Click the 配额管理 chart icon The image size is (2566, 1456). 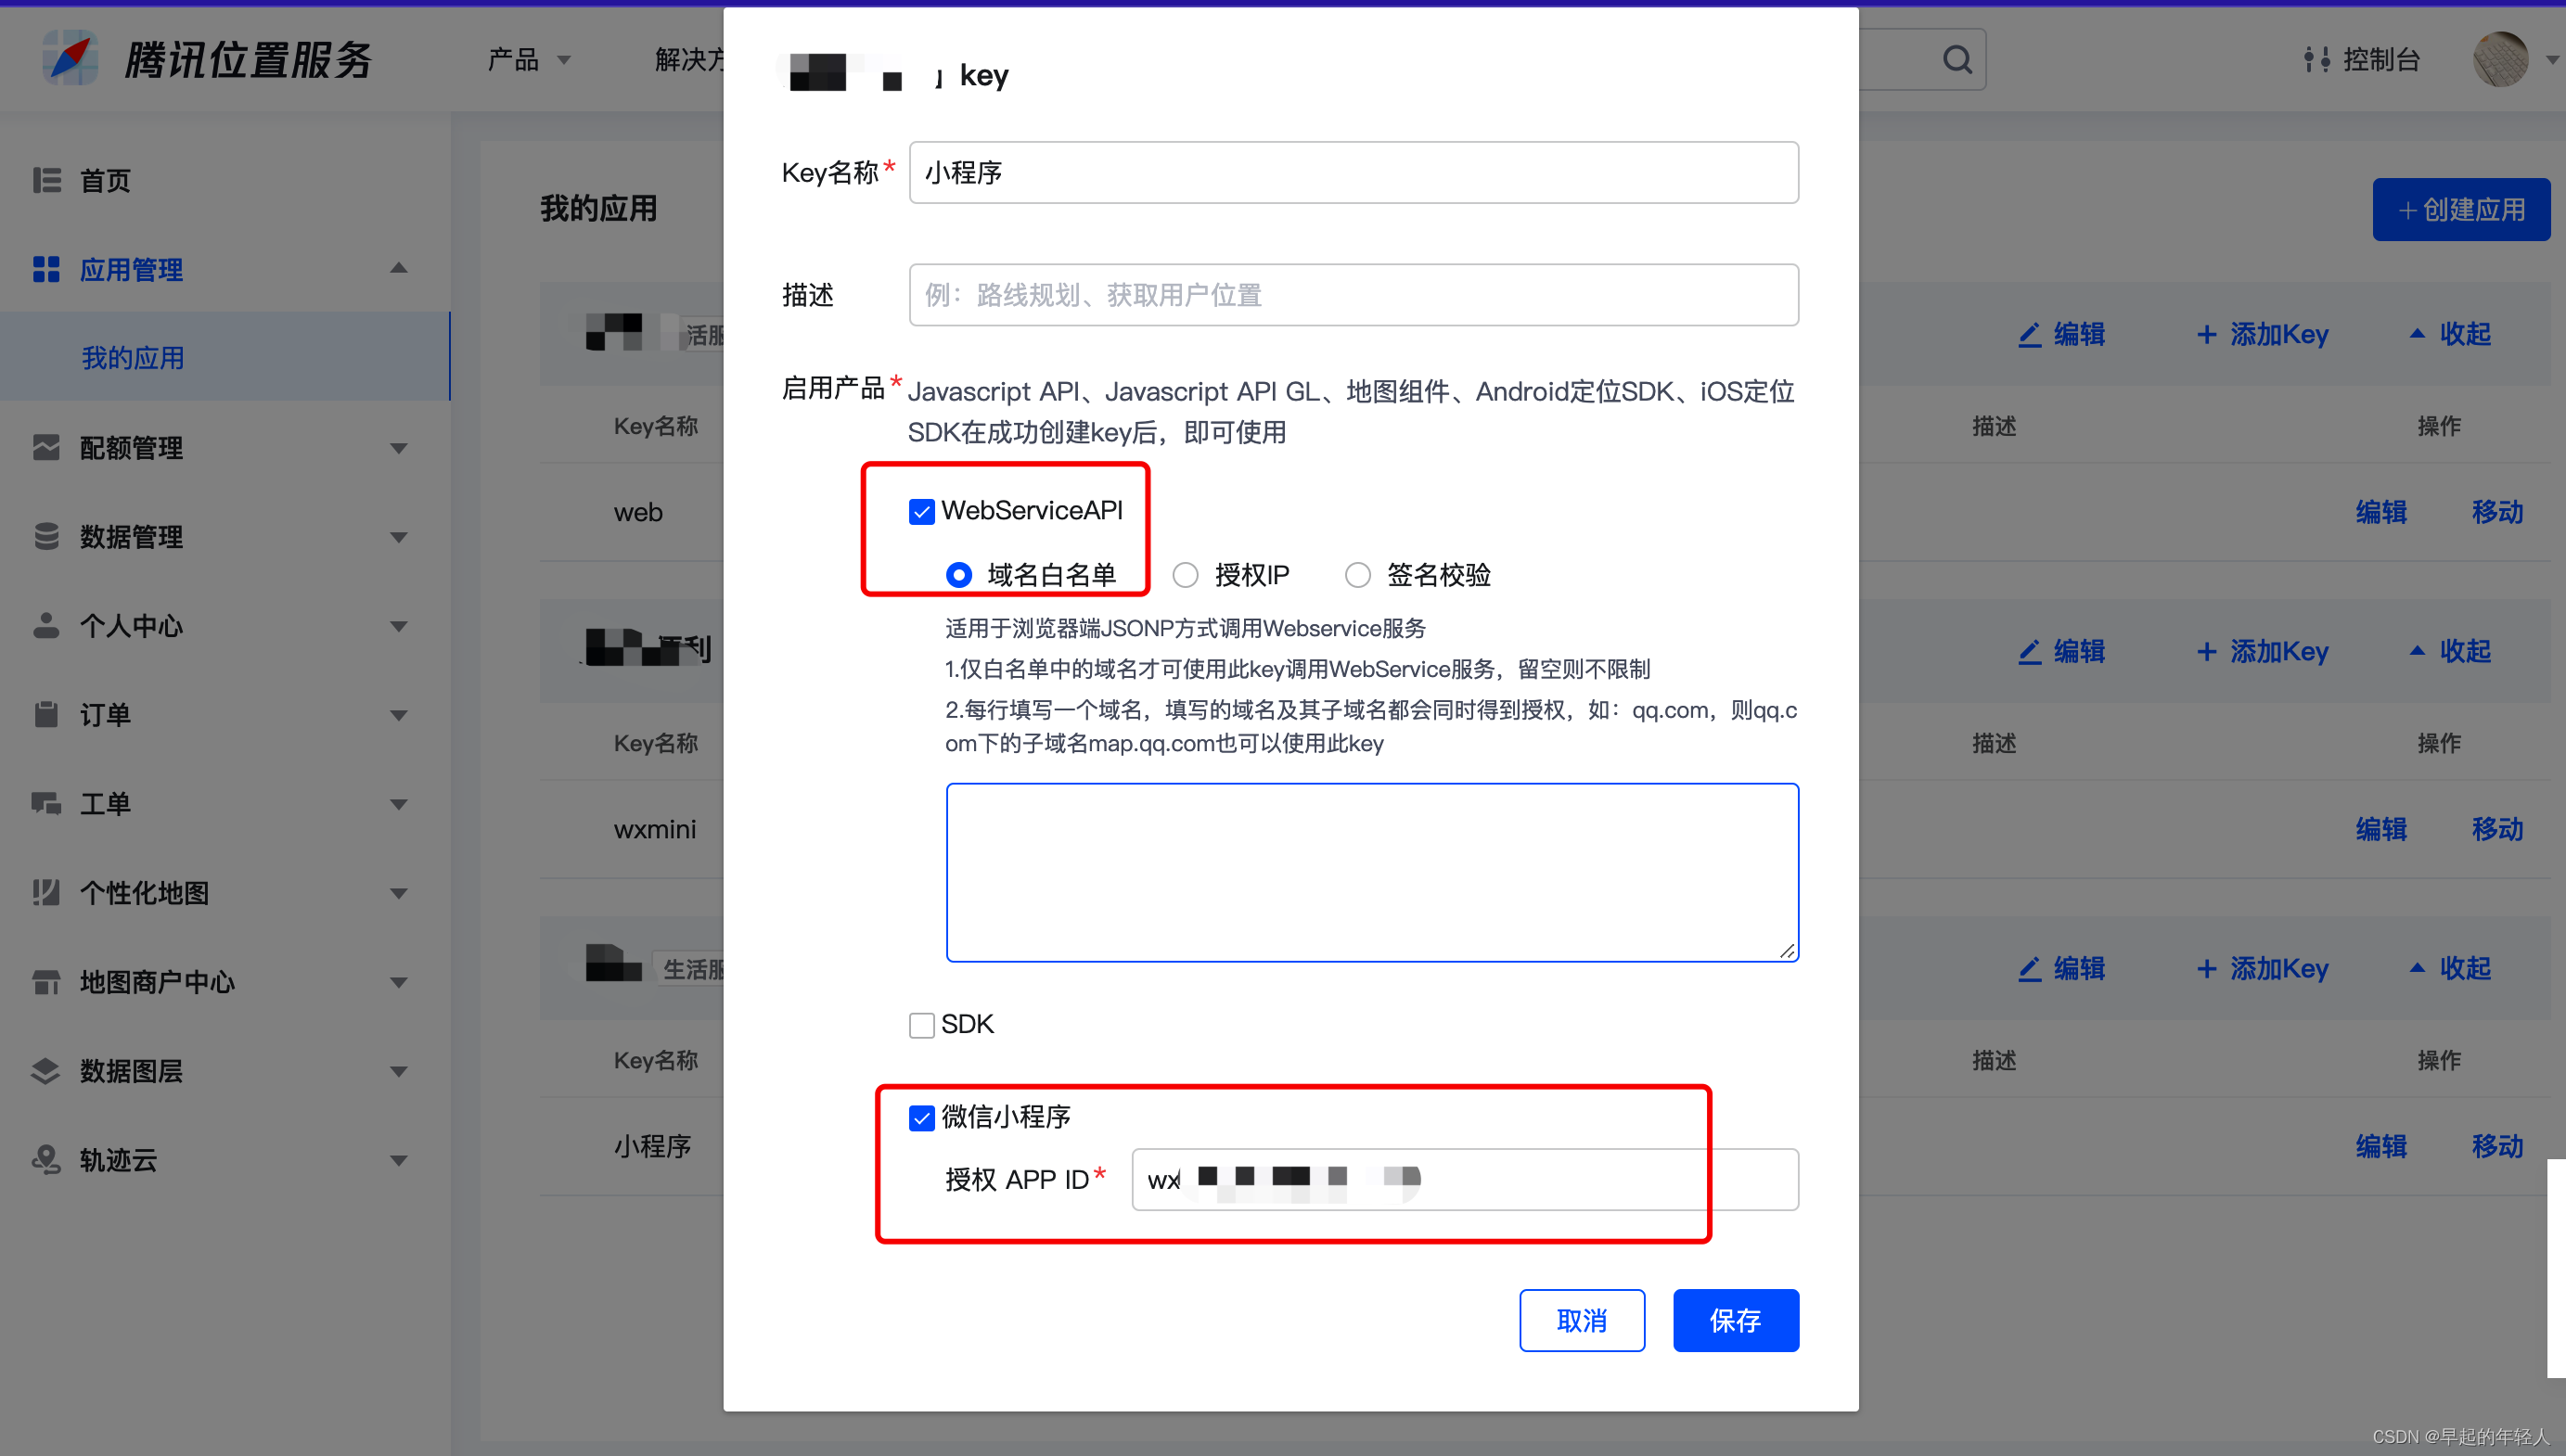point(46,447)
